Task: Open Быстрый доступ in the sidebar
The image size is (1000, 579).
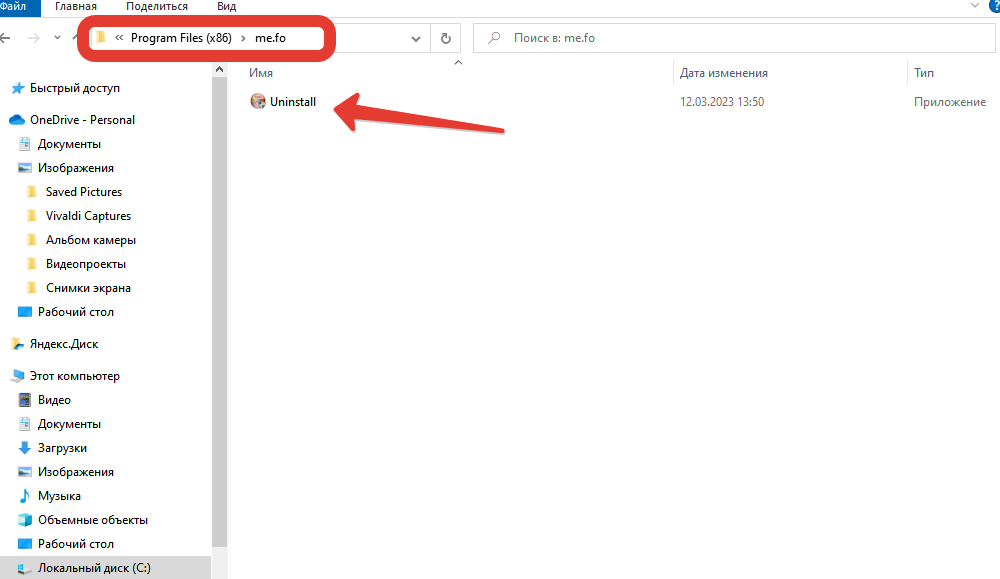Action: (75, 88)
